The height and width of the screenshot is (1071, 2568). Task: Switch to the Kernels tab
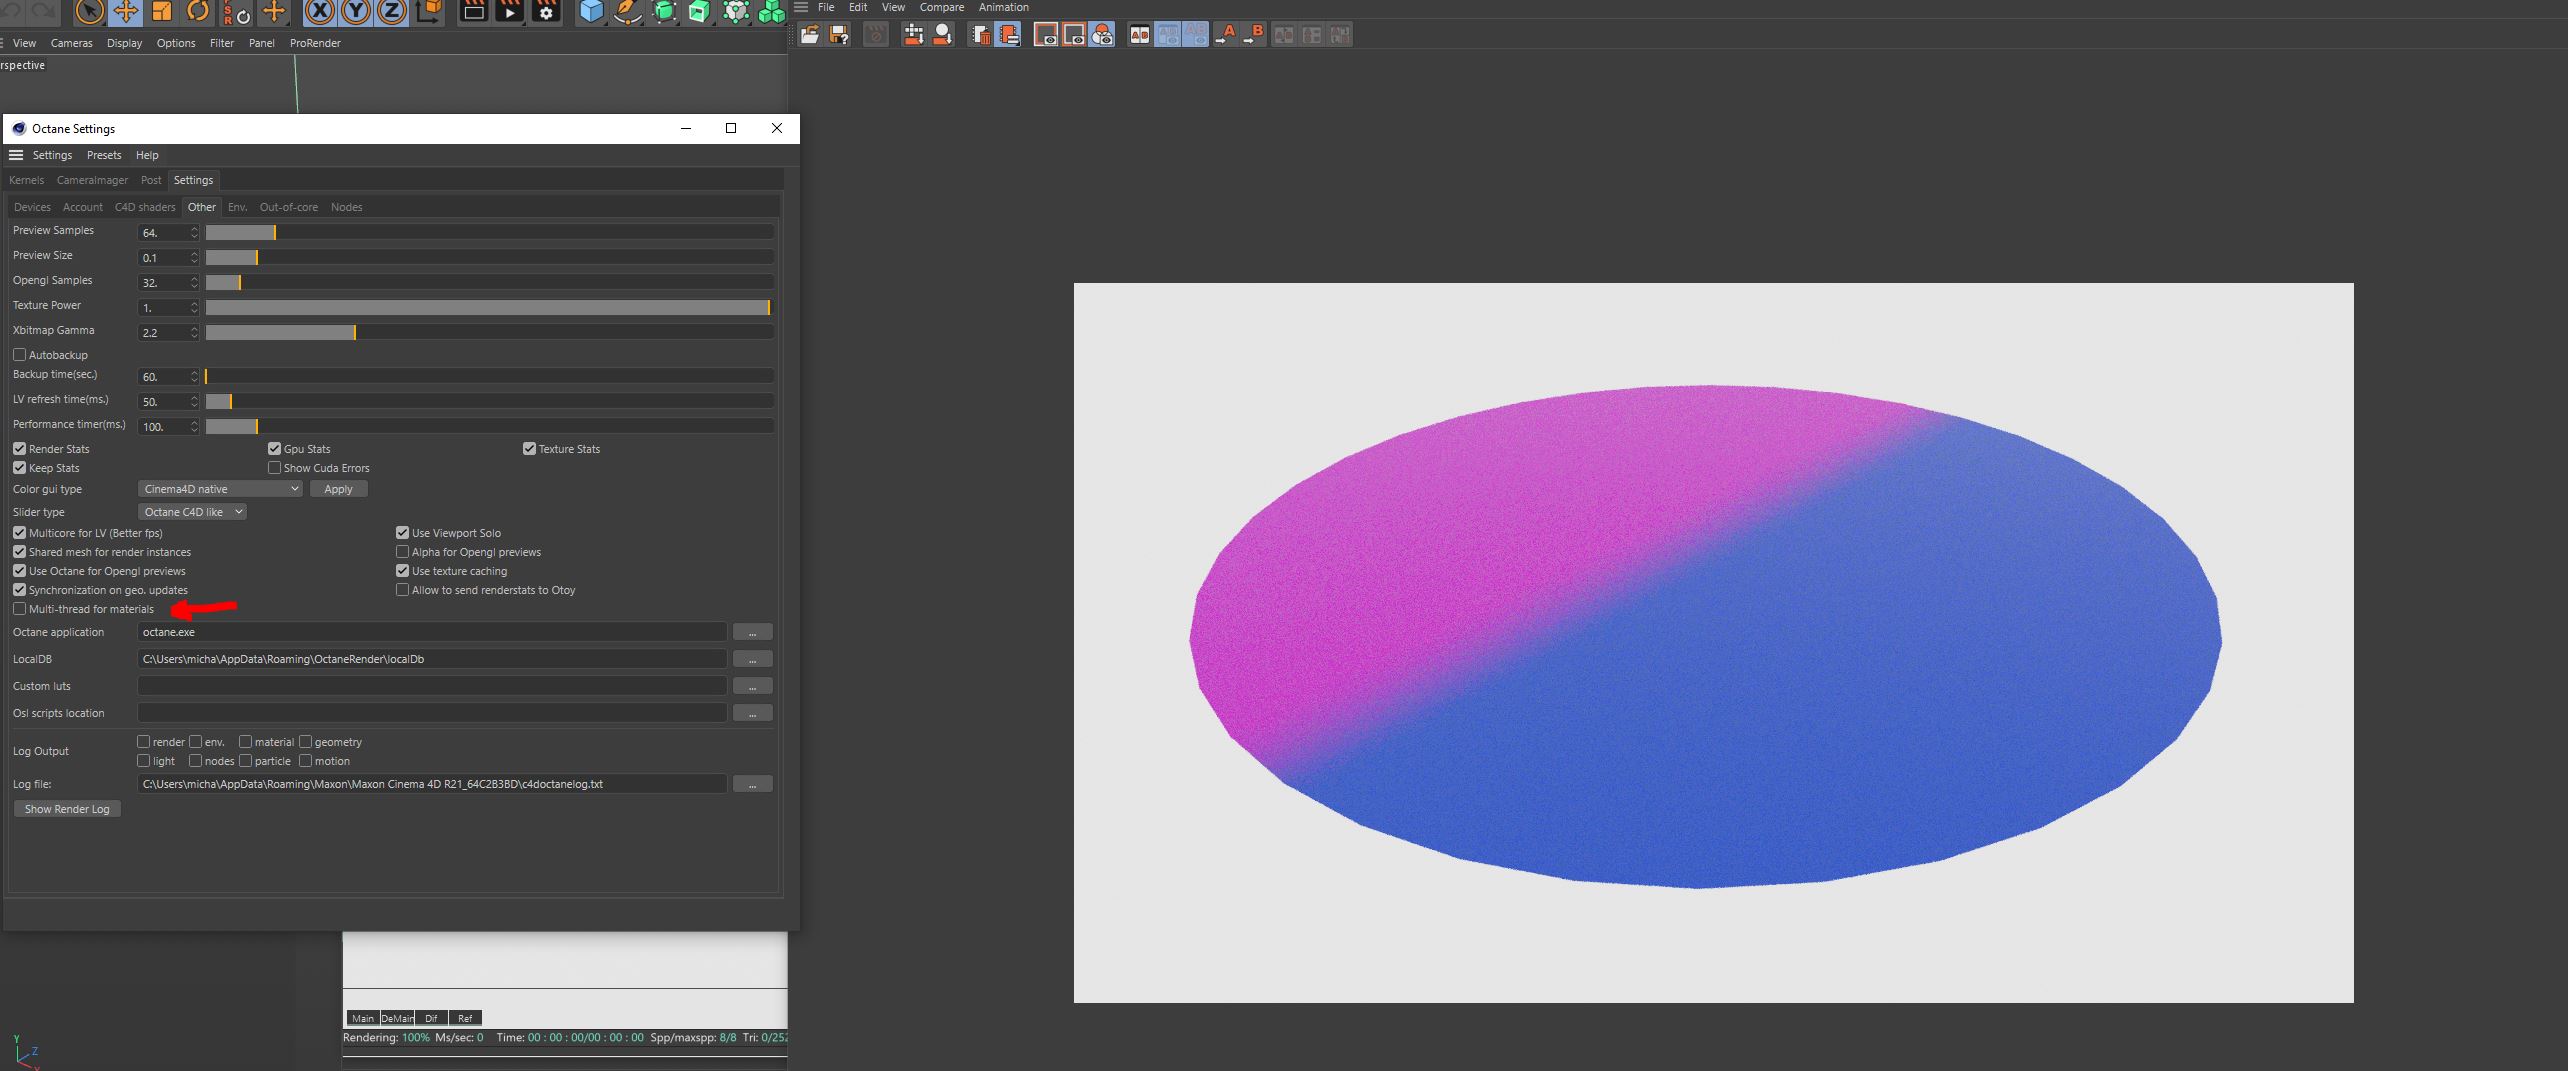point(27,180)
